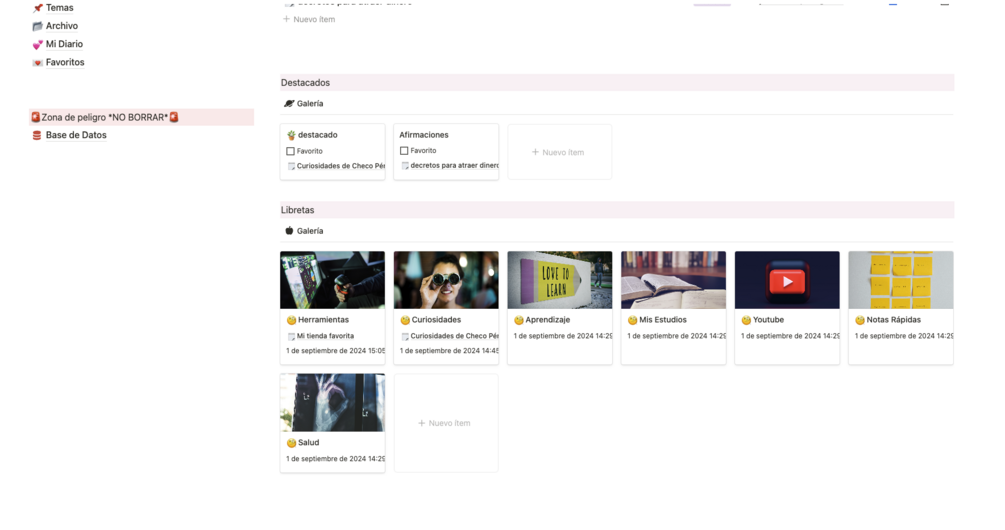This screenshot has width=1005, height=530.
Task: Click the pushpin icon beside Temas
Action: [38, 8]
